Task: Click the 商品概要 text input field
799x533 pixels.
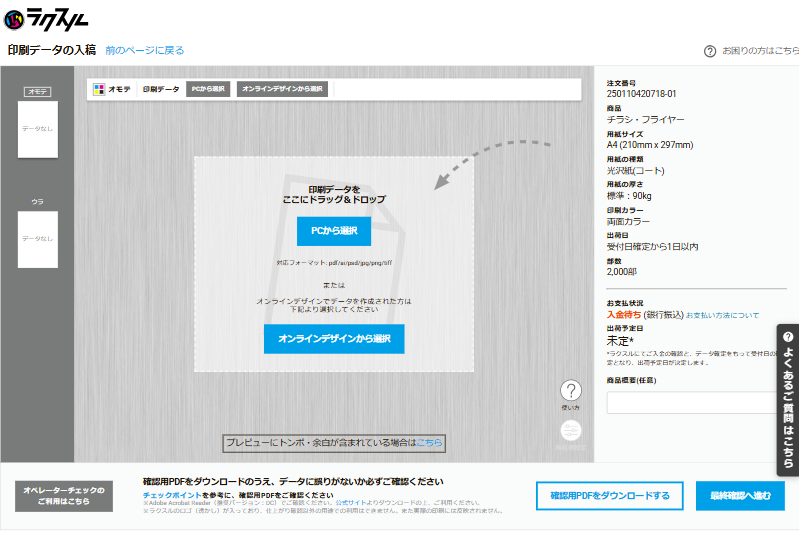Action: [690, 402]
